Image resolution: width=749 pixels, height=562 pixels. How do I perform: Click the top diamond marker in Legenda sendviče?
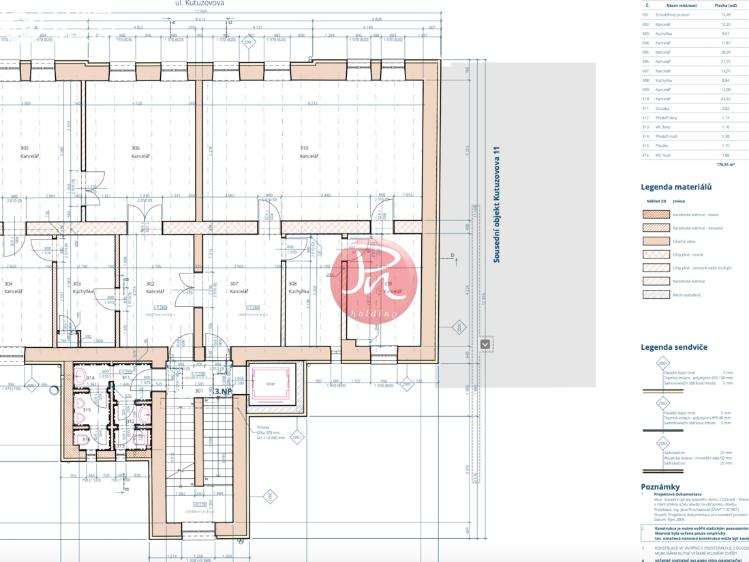coord(661,366)
